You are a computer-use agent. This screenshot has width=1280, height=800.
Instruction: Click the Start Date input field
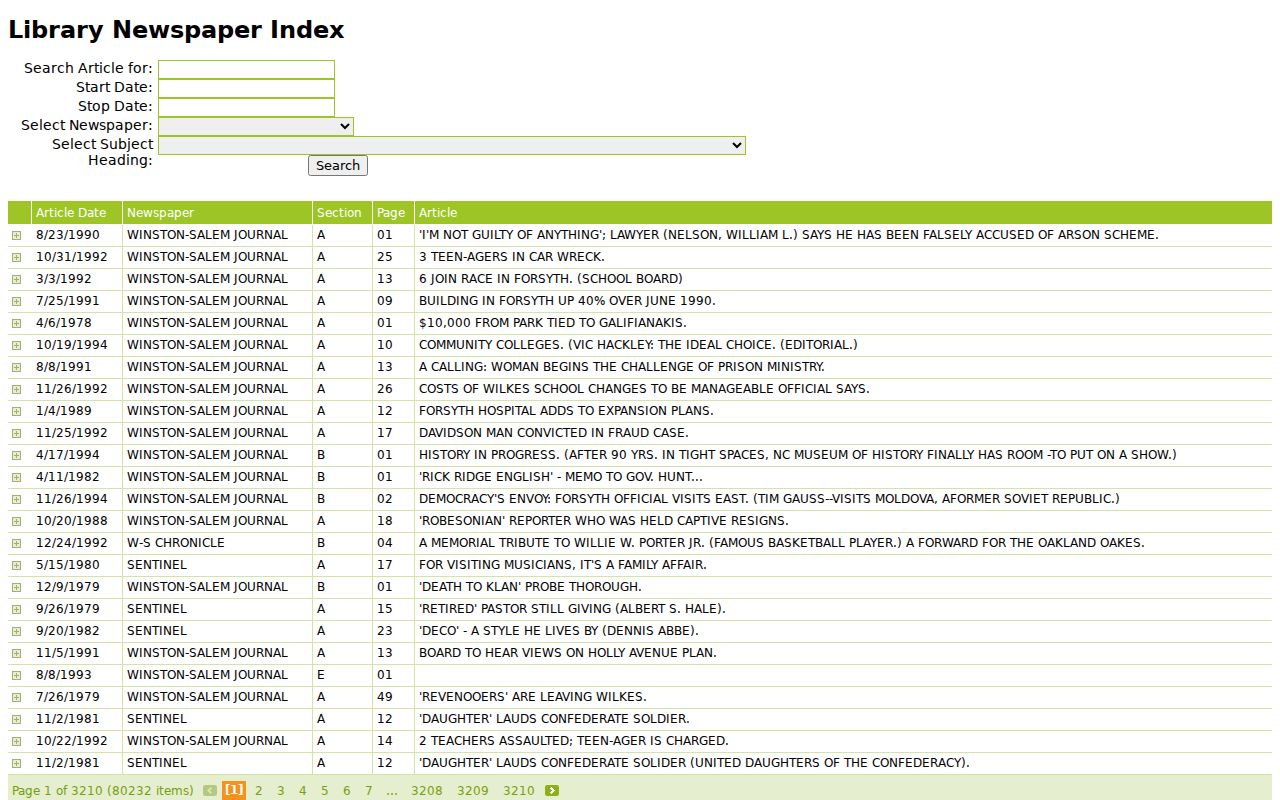(x=246, y=88)
